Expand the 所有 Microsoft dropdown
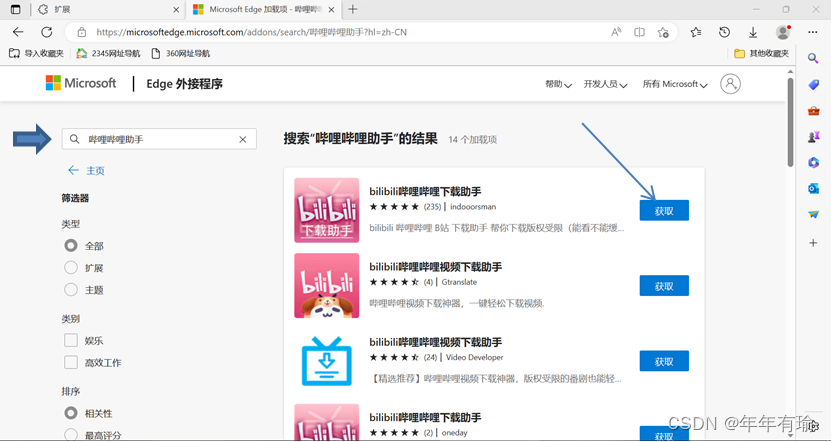Image resolution: width=835 pixels, height=442 pixels. tap(675, 84)
